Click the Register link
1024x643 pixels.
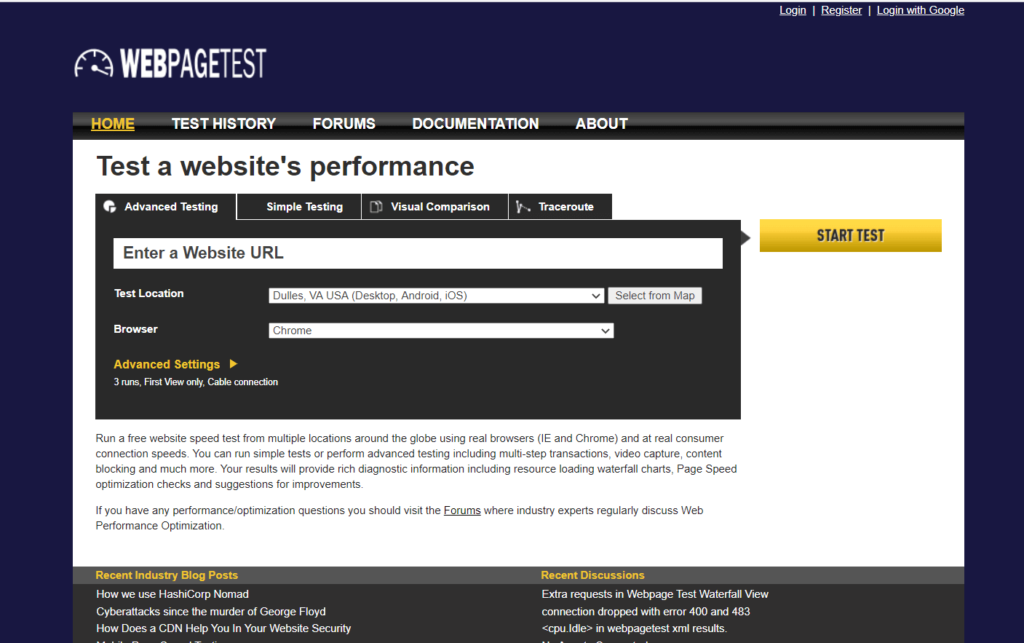click(x=841, y=10)
